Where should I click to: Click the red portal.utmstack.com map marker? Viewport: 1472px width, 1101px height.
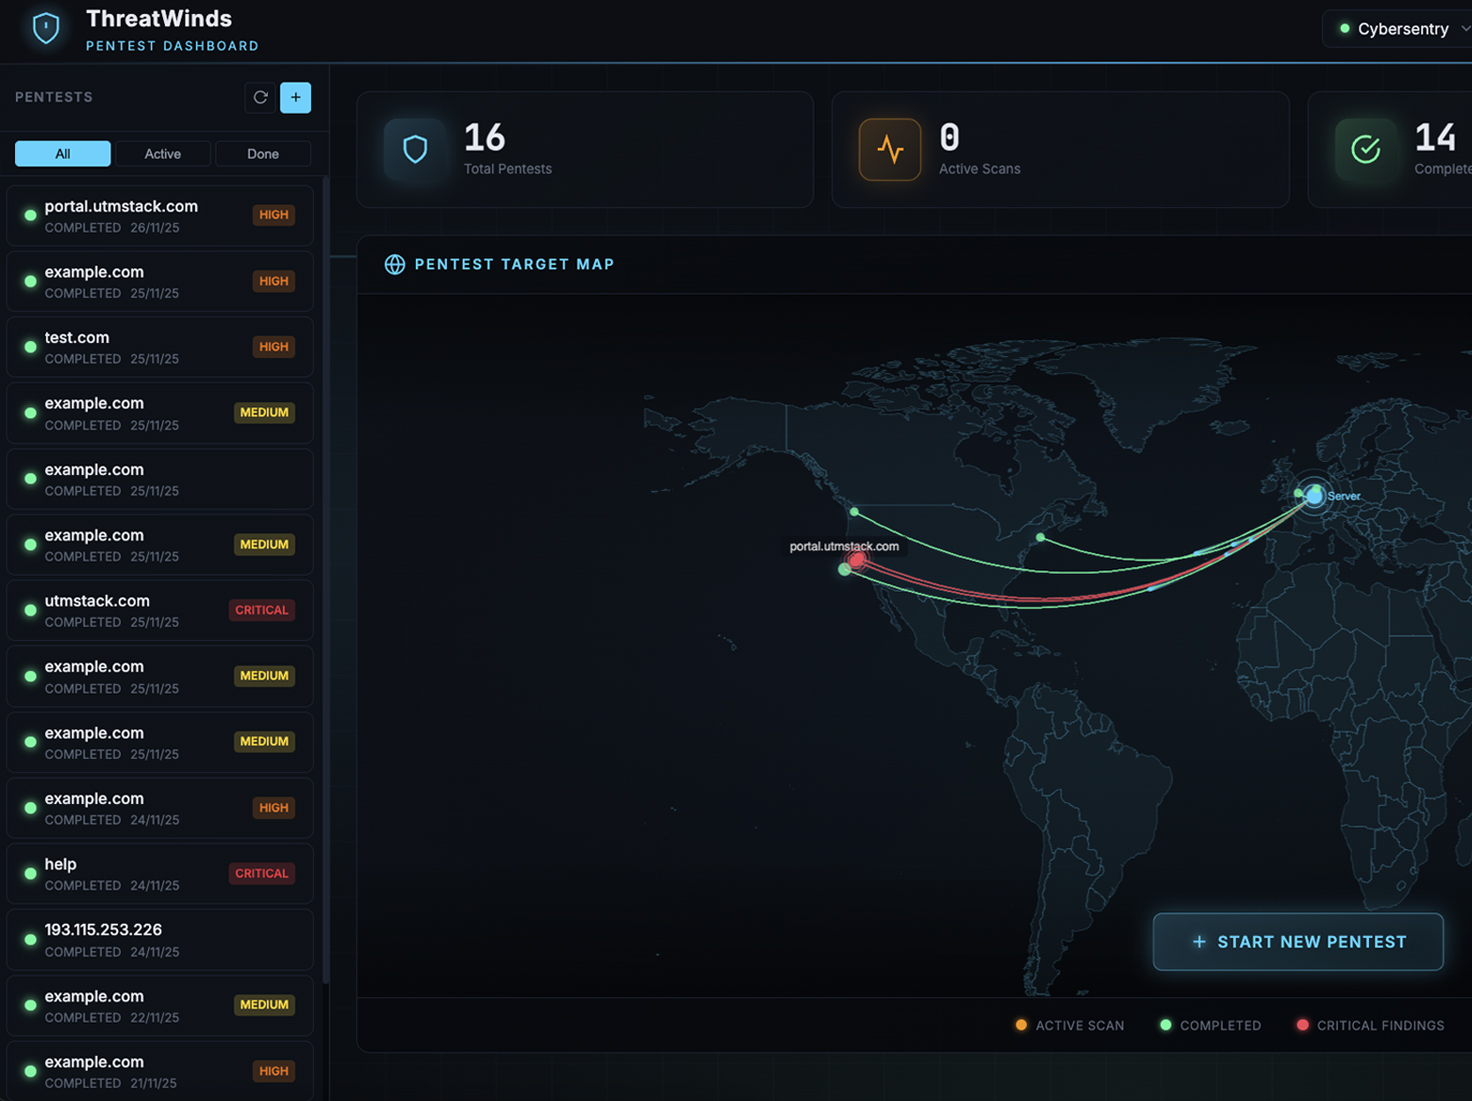coord(857,560)
